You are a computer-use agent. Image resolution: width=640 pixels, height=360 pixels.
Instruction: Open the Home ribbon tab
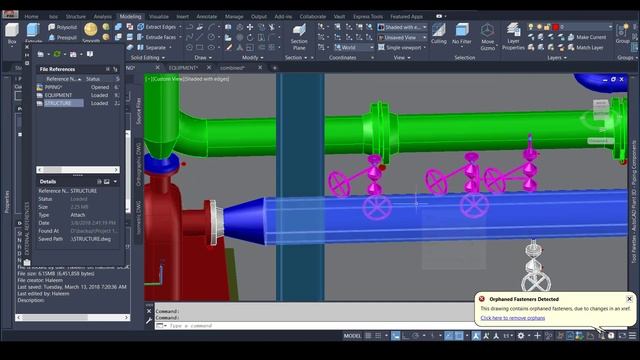point(31,16)
